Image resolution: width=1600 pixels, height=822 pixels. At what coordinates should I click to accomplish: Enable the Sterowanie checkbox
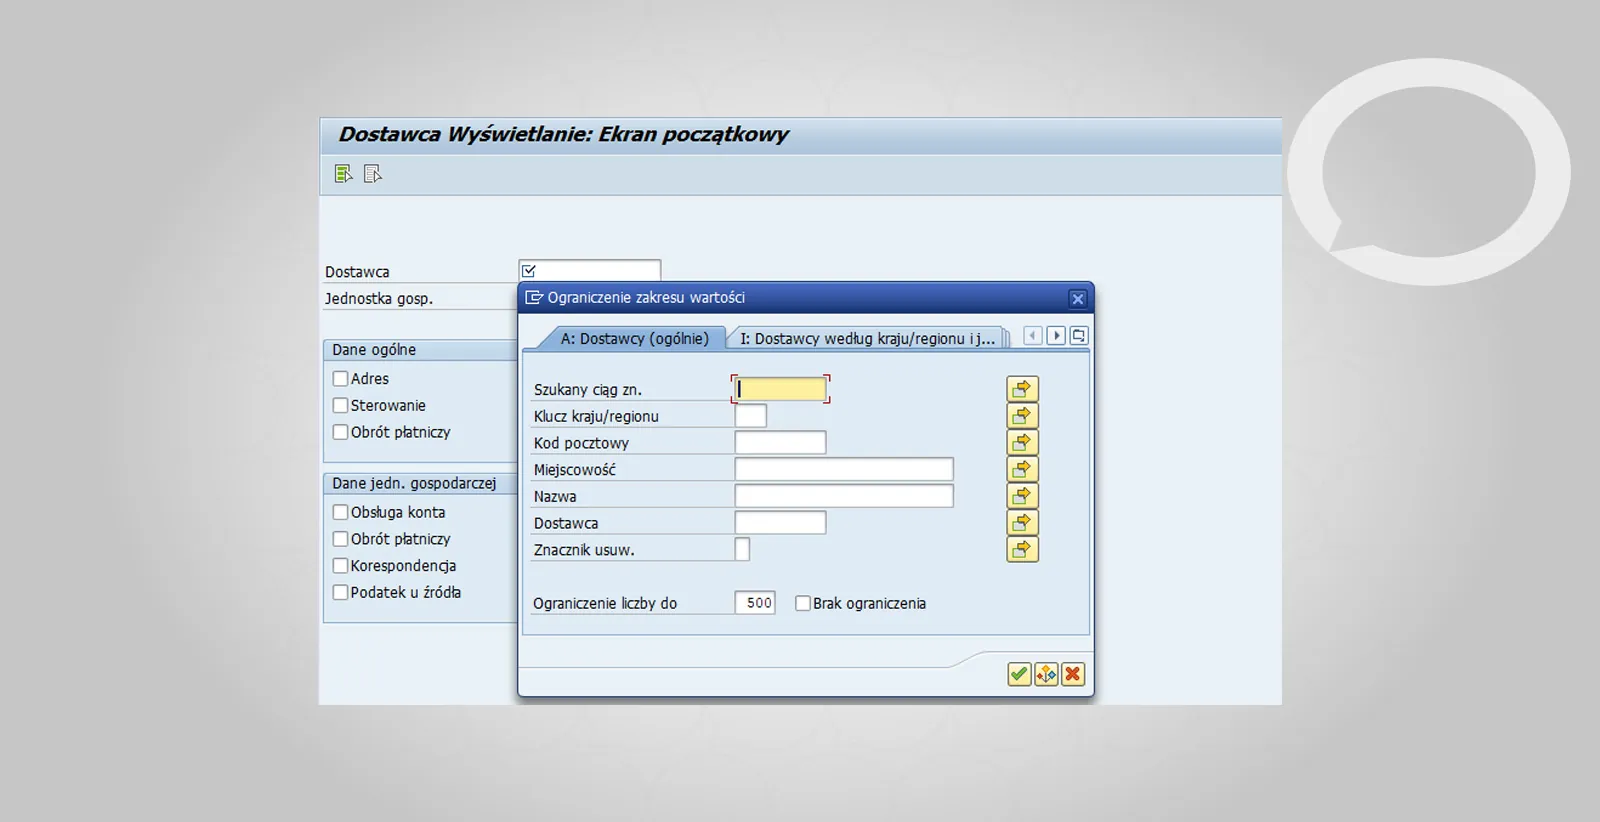point(340,405)
